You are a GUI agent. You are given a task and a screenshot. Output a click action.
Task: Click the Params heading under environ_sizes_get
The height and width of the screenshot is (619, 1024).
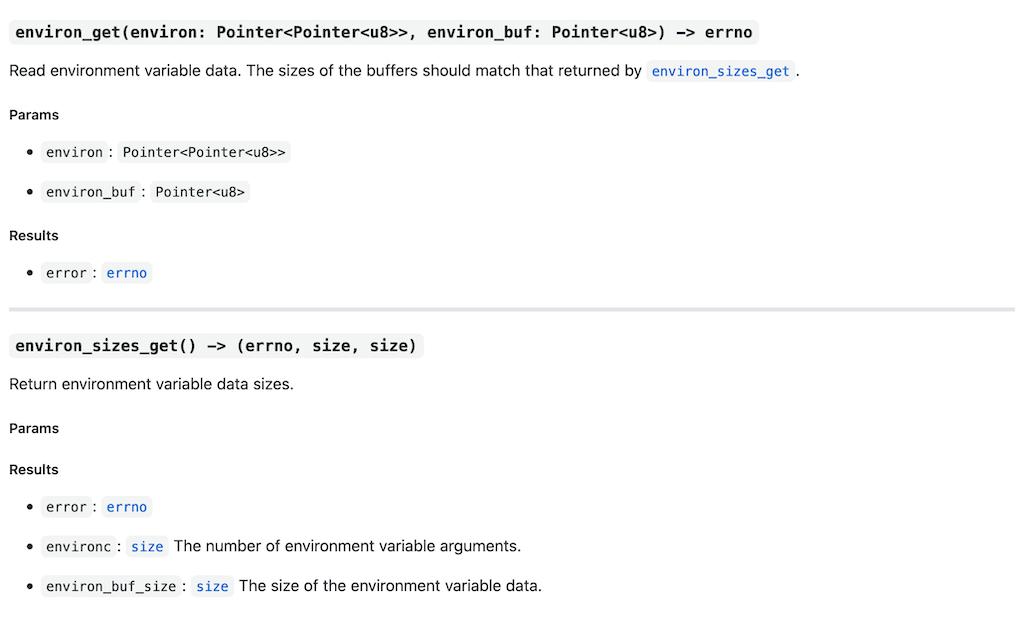tap(34, 428)
